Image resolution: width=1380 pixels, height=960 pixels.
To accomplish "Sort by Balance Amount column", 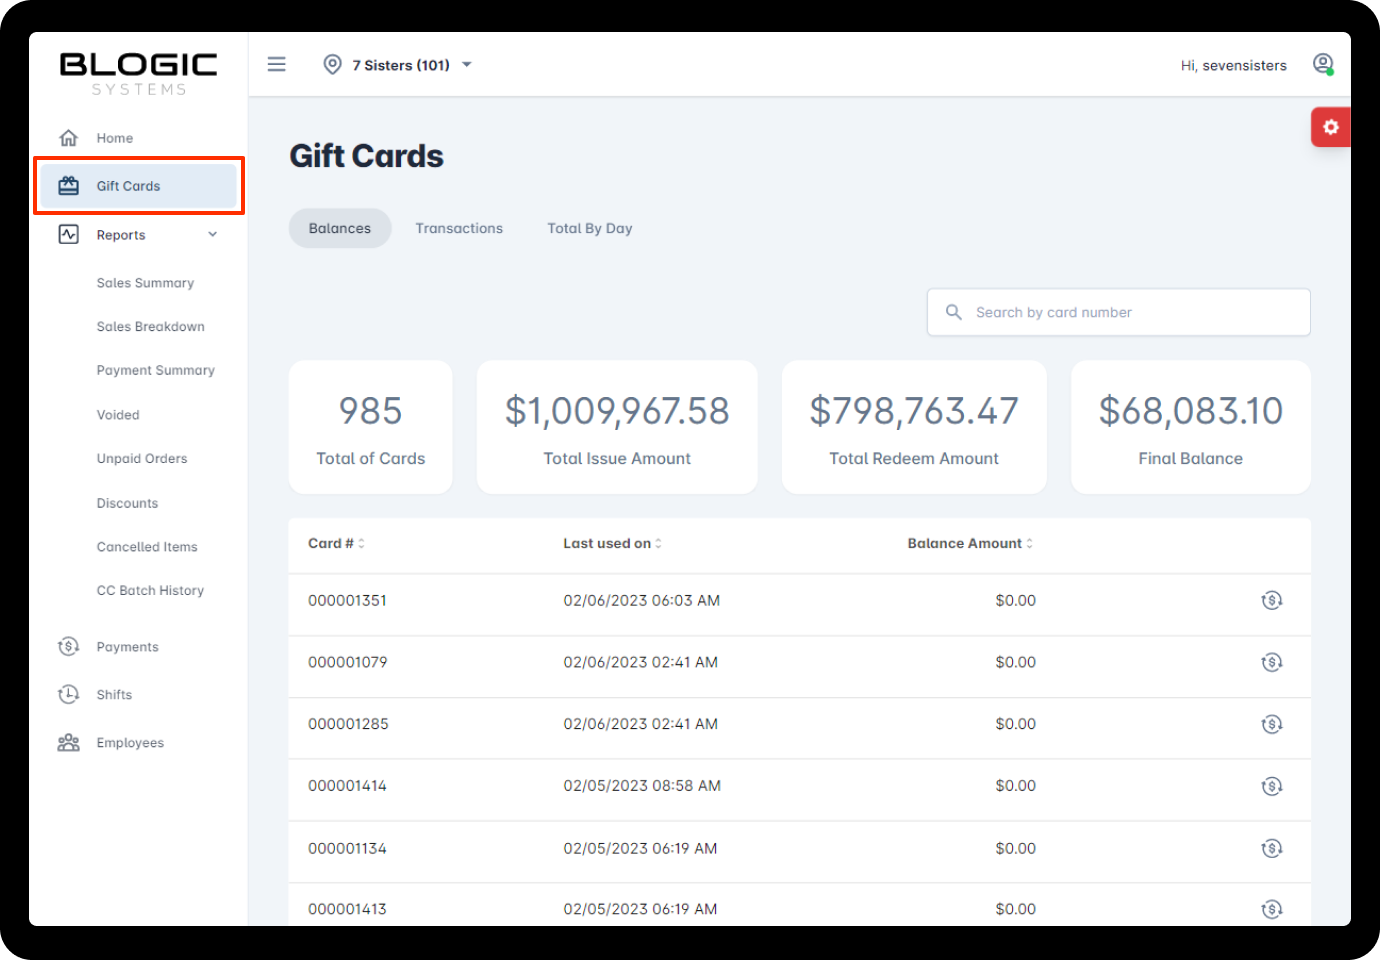I will click(969, 544).
